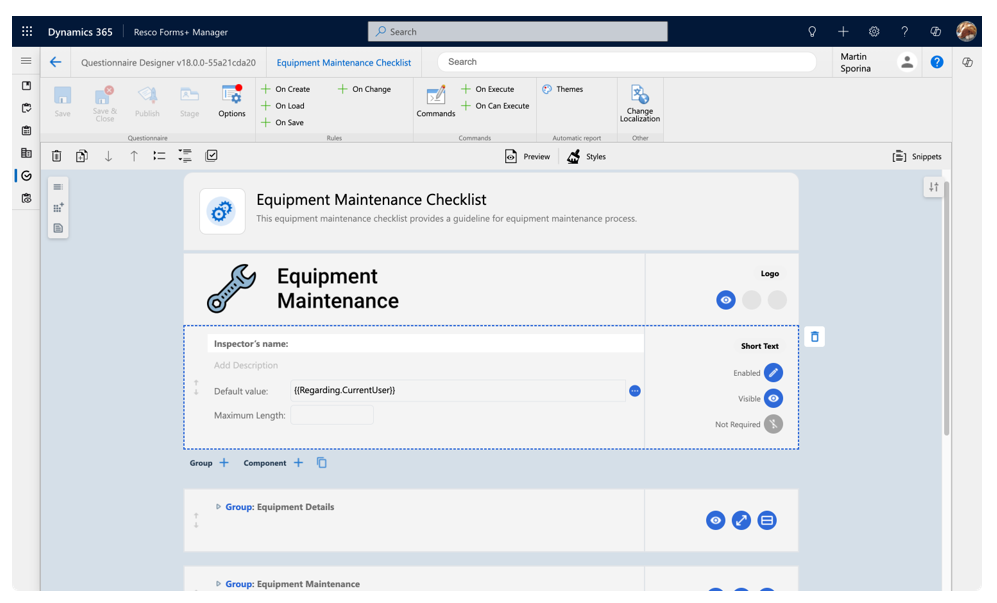Image resolution: width=997 pixels, height=603 pixels.
Task: Click the Default value input field
Action: point(450,391)
